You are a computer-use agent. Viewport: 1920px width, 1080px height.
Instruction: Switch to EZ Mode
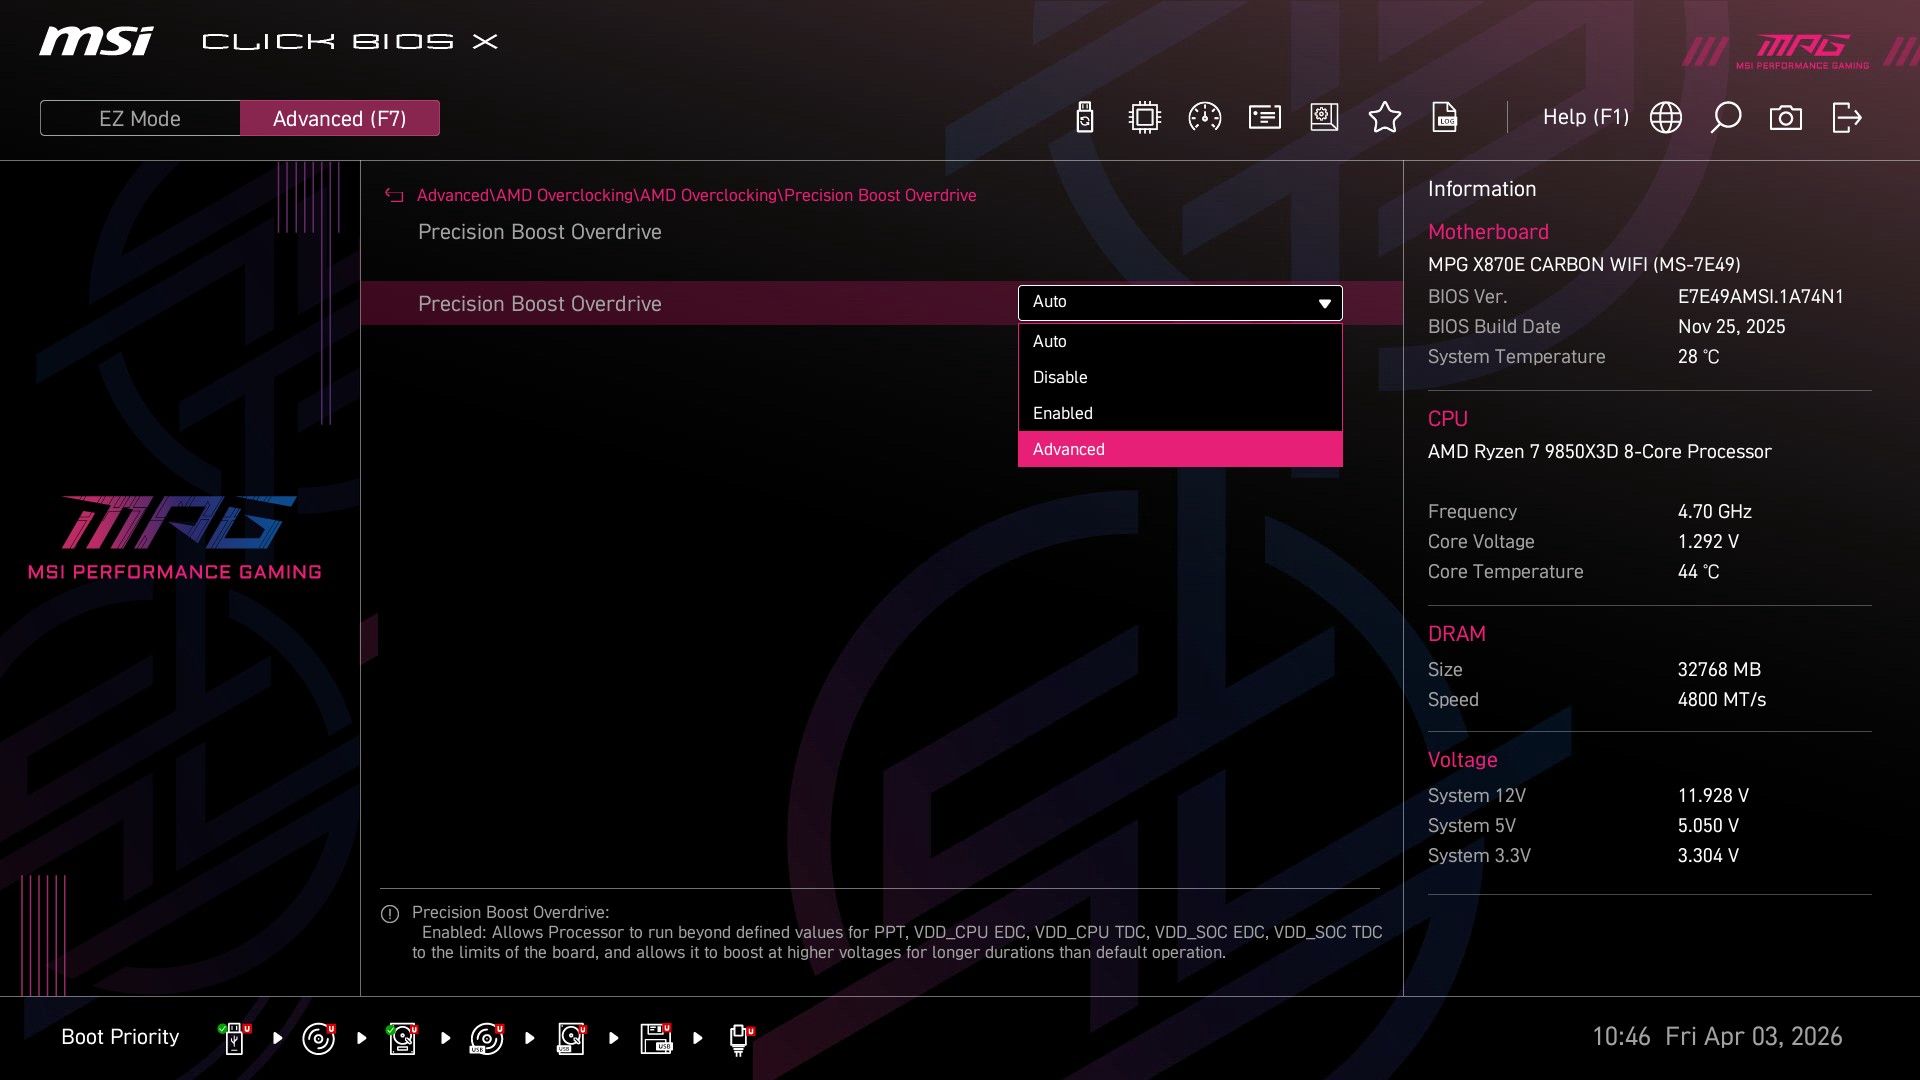tap(140, 118)
